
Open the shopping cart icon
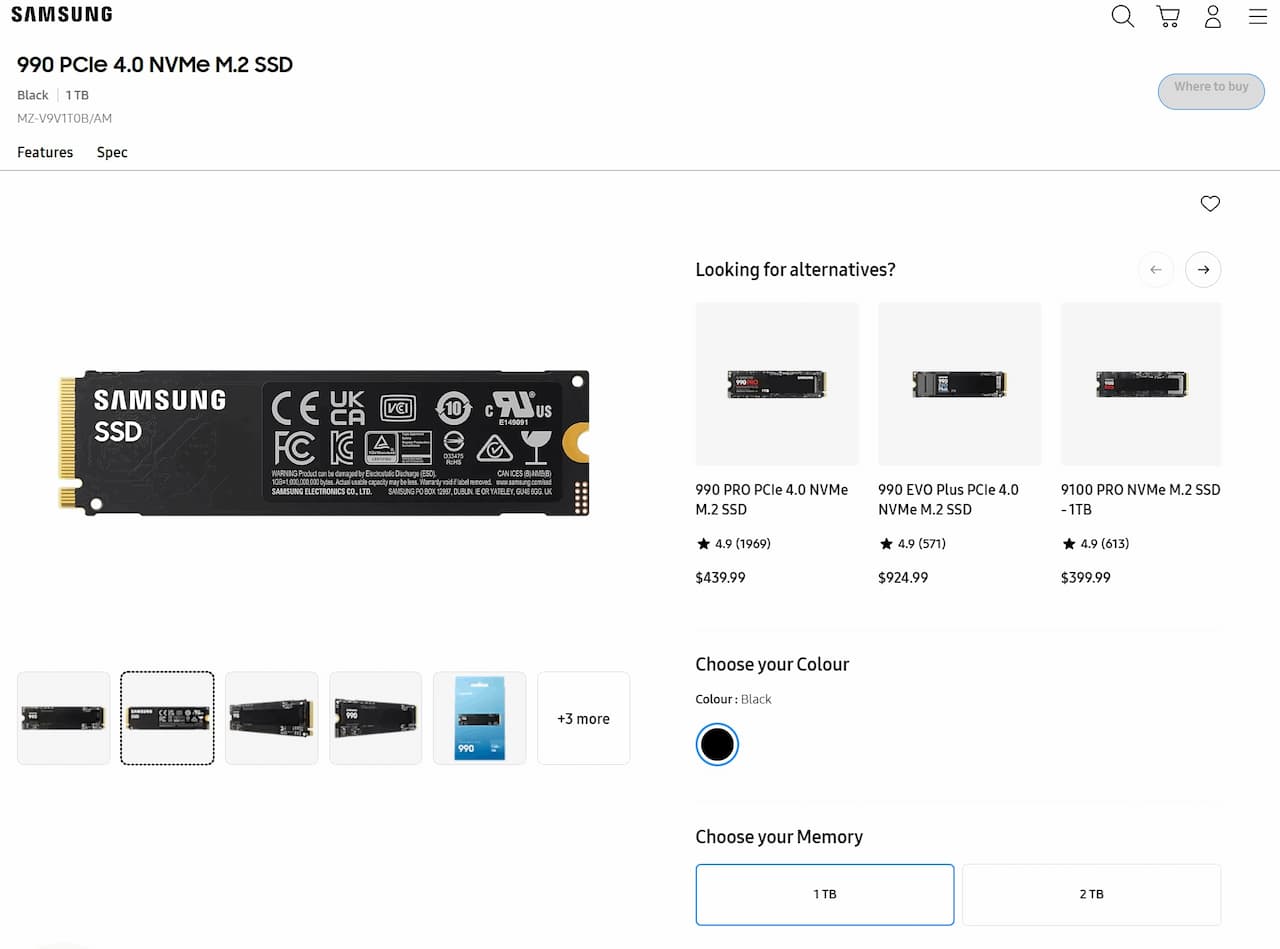tap(1168, 16)
